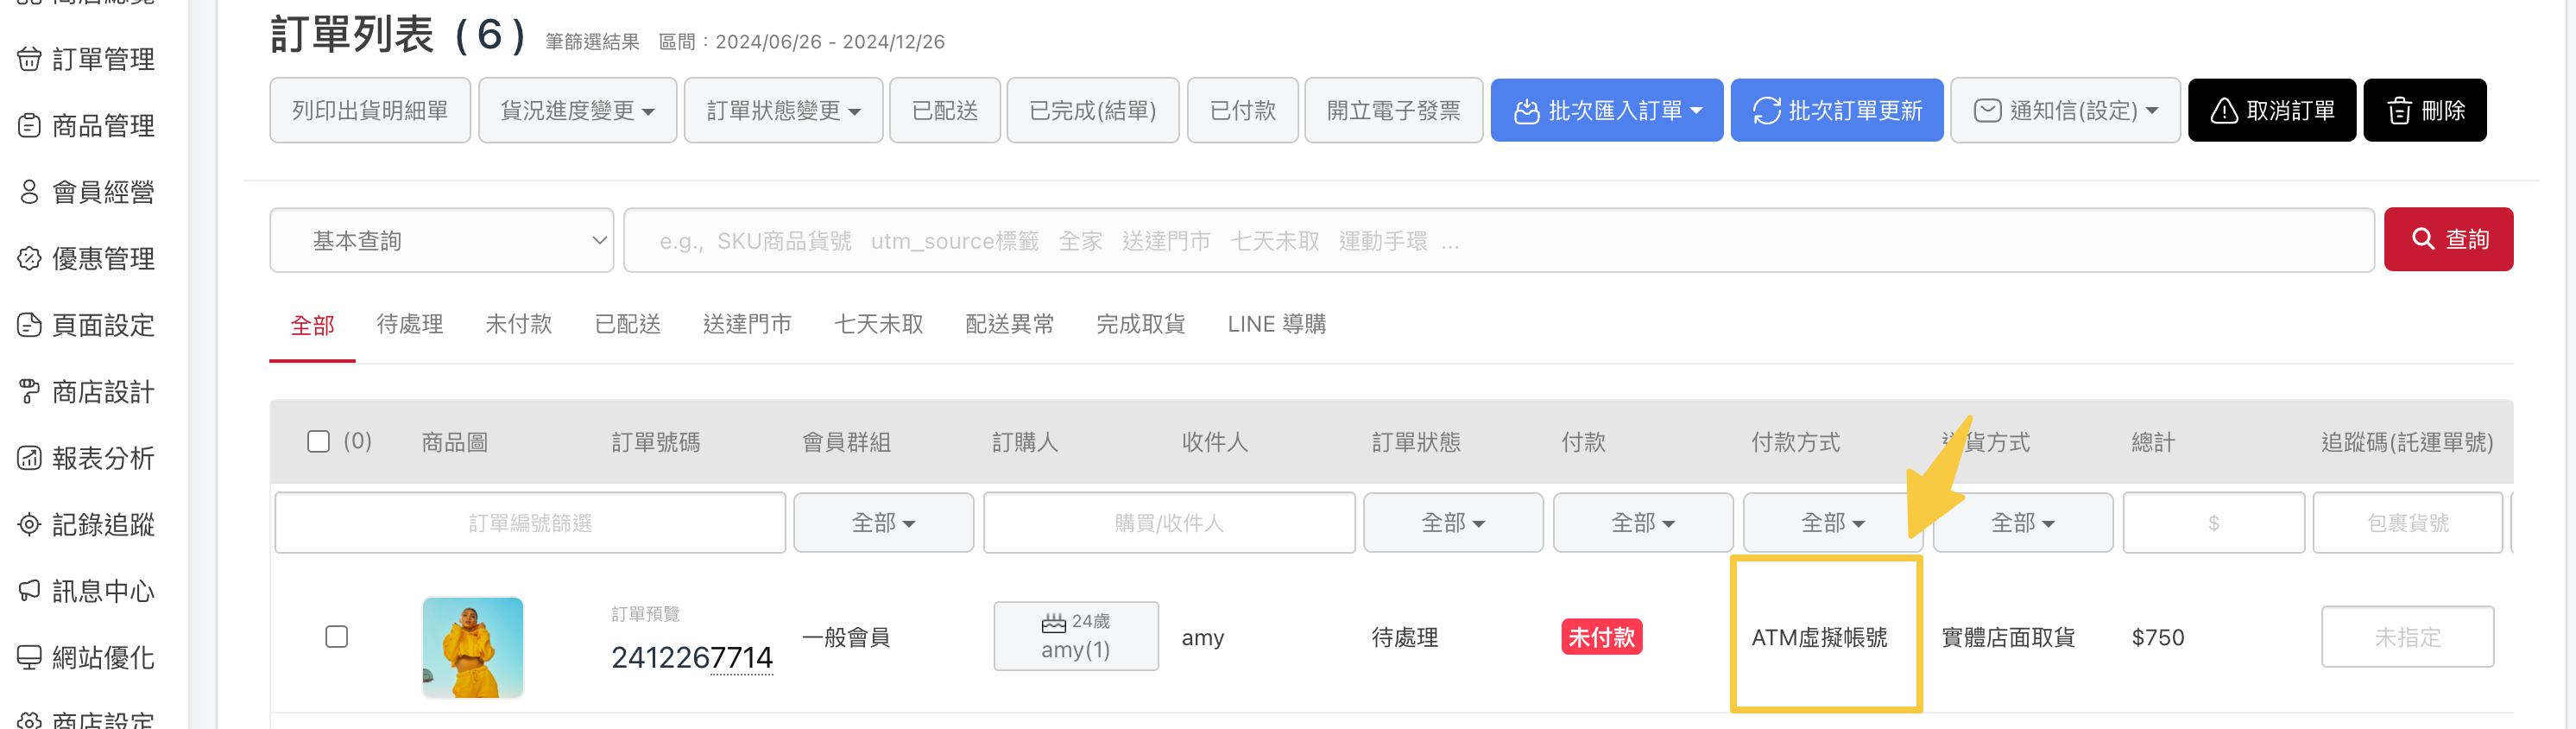Click the 已完成(結單) button
The height and width of the screenshot is (729, 2576).
click(1093, 110)
